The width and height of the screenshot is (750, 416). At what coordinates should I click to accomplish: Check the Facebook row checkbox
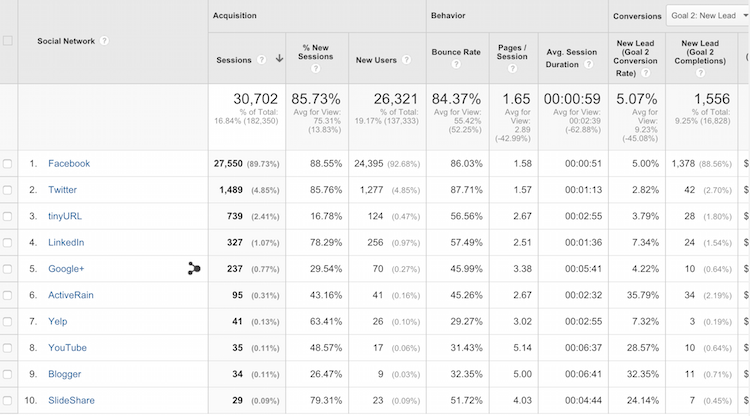coord(8,164)
